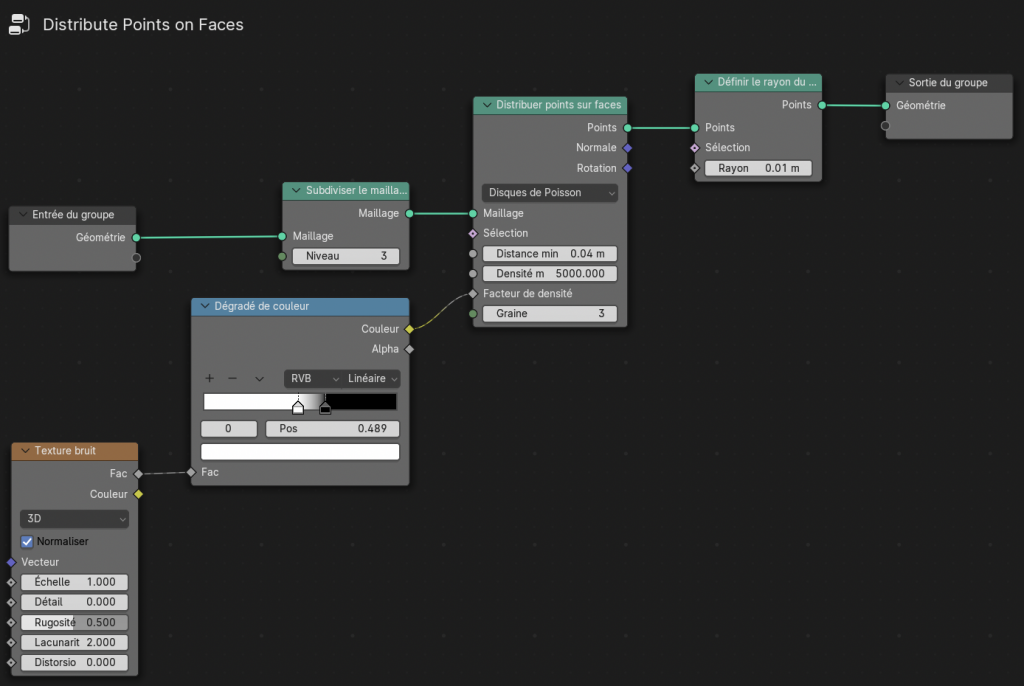Click the Rayon 0.01 m field

coord(757,168)
